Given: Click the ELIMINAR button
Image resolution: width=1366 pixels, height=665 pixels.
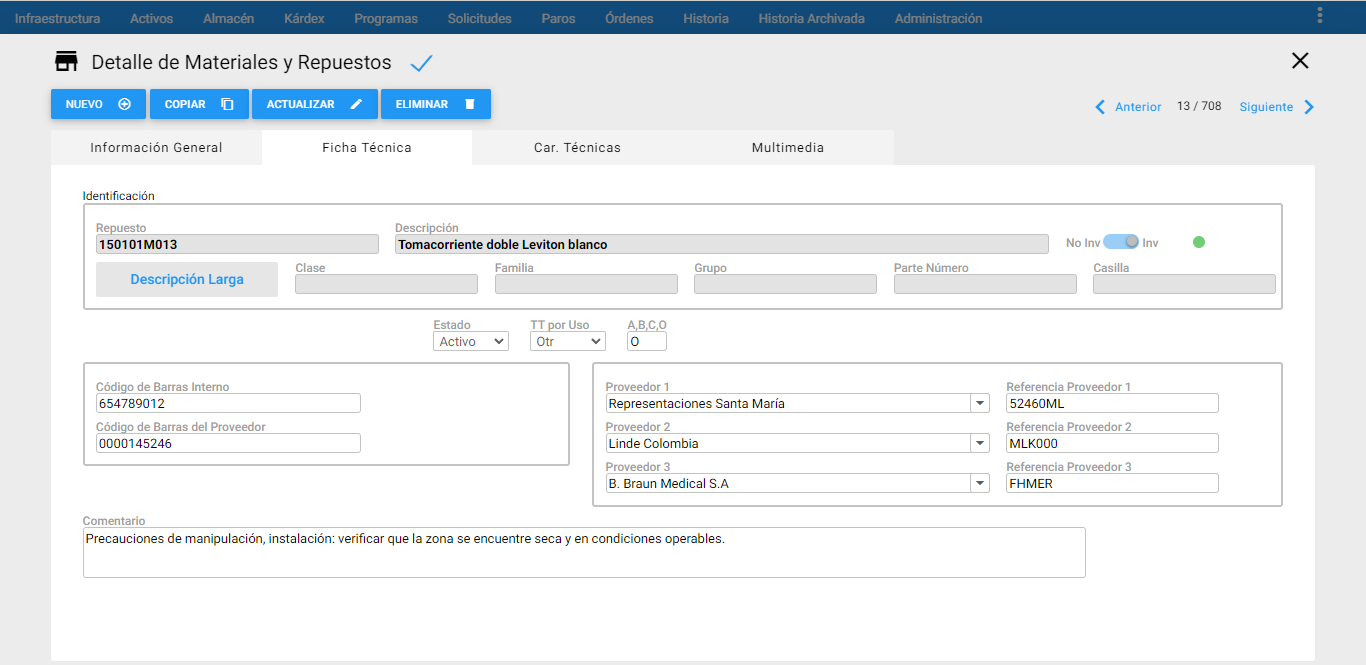Looking at the screenshot, I should click(436, 104).
